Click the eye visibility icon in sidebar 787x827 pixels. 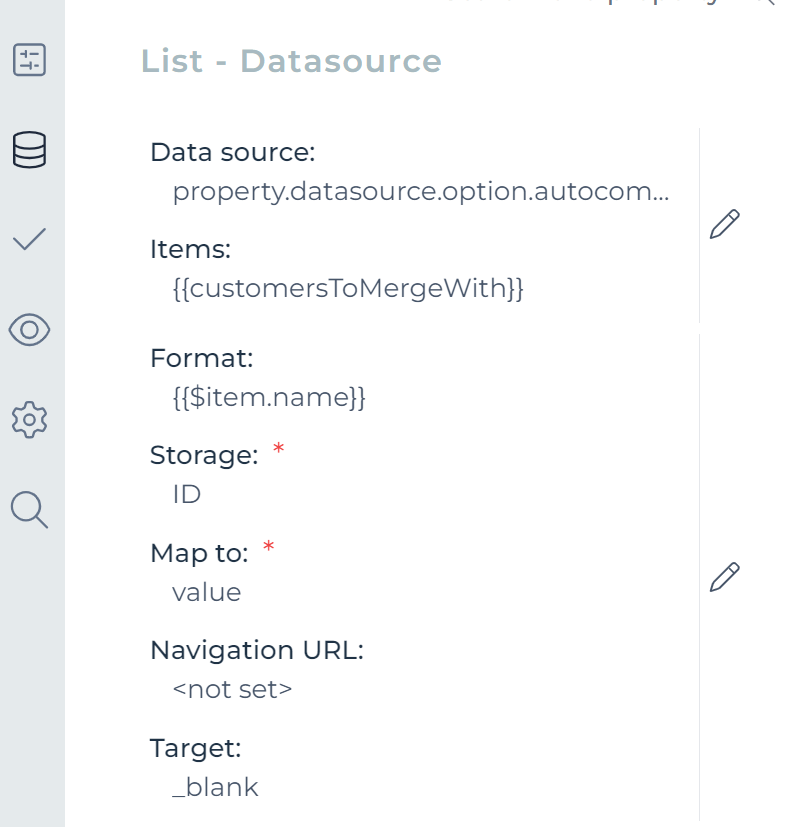pyautogui.click(x=30, y=330)
